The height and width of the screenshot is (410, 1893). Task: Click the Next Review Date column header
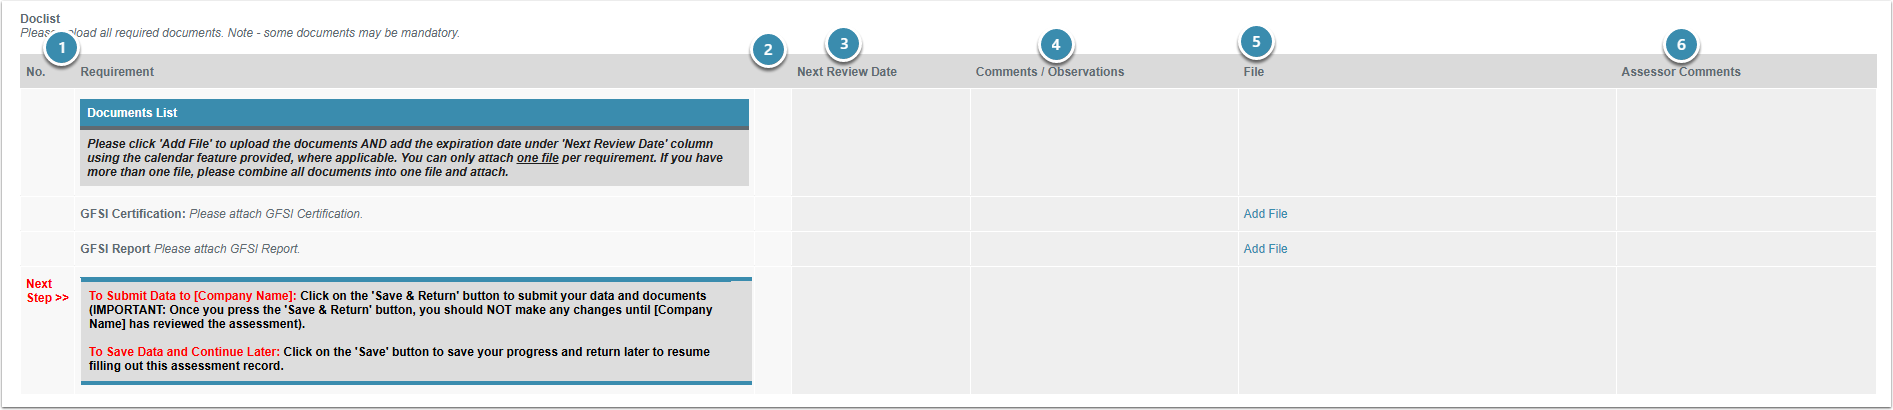(846, 72)
